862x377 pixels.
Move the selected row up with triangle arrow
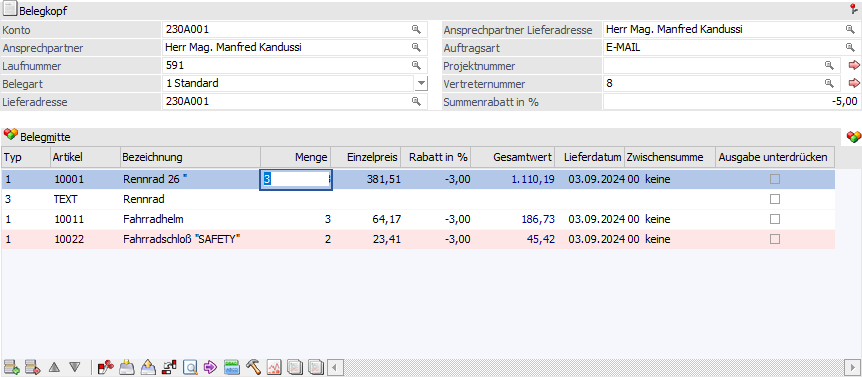coord(54,367)
